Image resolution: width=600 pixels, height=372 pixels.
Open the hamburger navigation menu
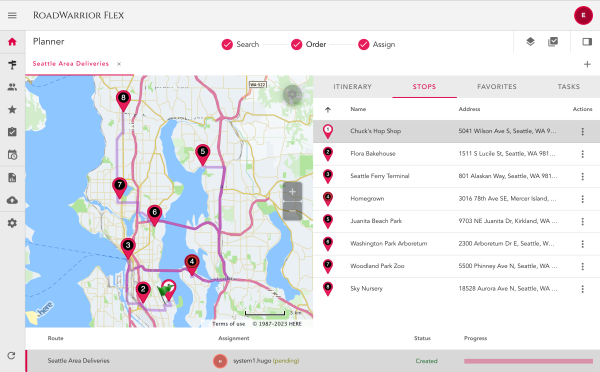point(12,15)
